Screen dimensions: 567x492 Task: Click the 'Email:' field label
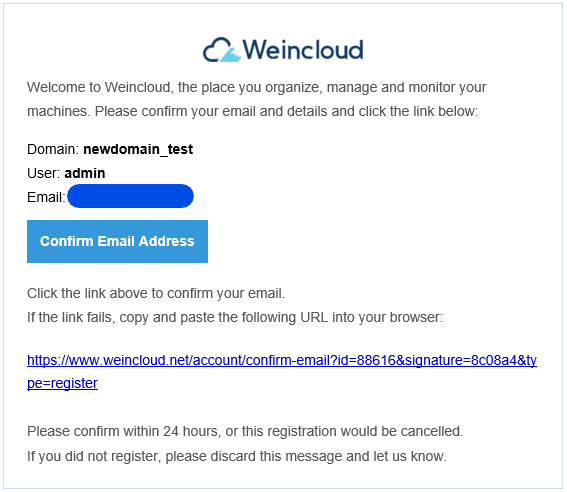[x=47, y=197]
